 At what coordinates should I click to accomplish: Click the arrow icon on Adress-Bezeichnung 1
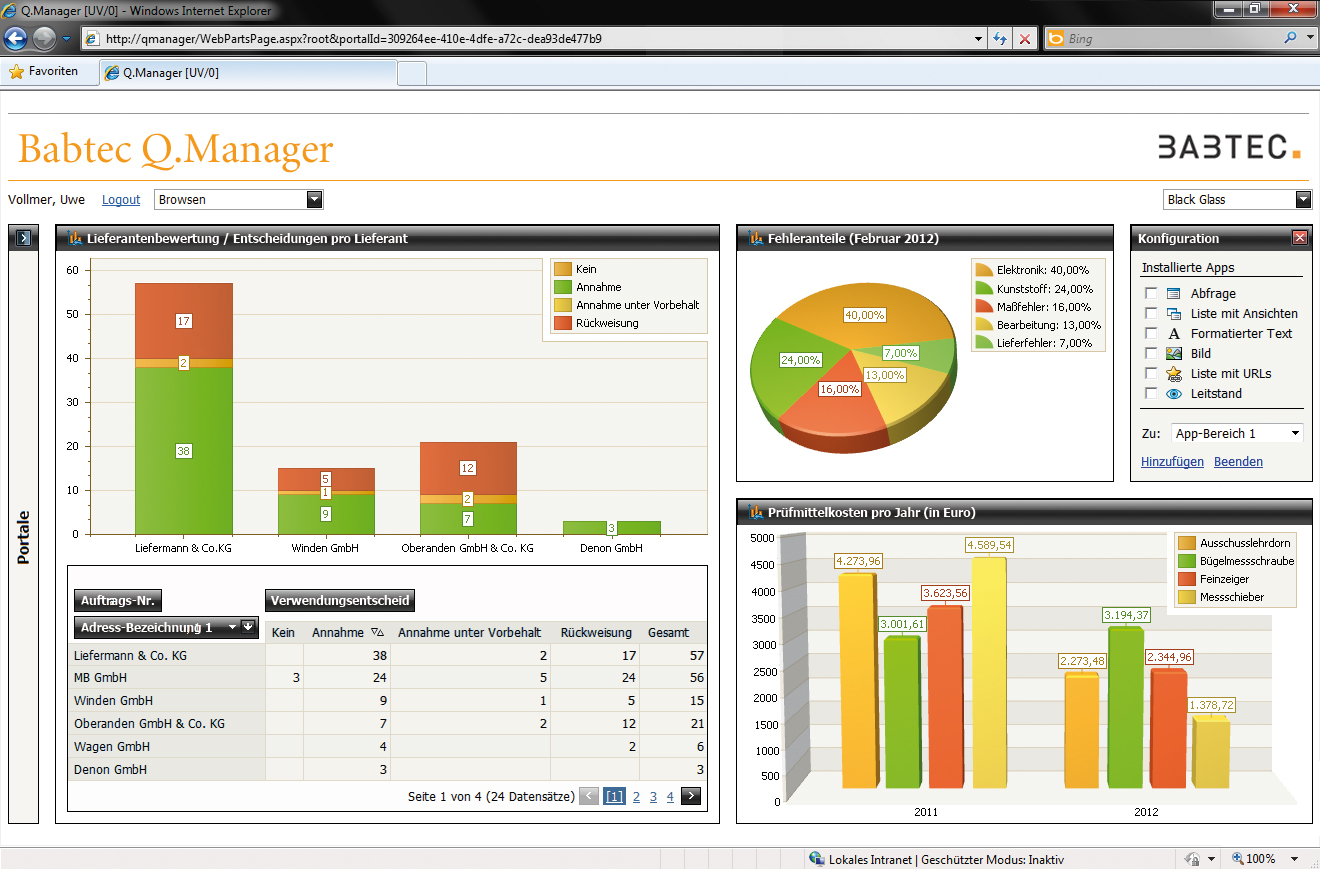249,627
